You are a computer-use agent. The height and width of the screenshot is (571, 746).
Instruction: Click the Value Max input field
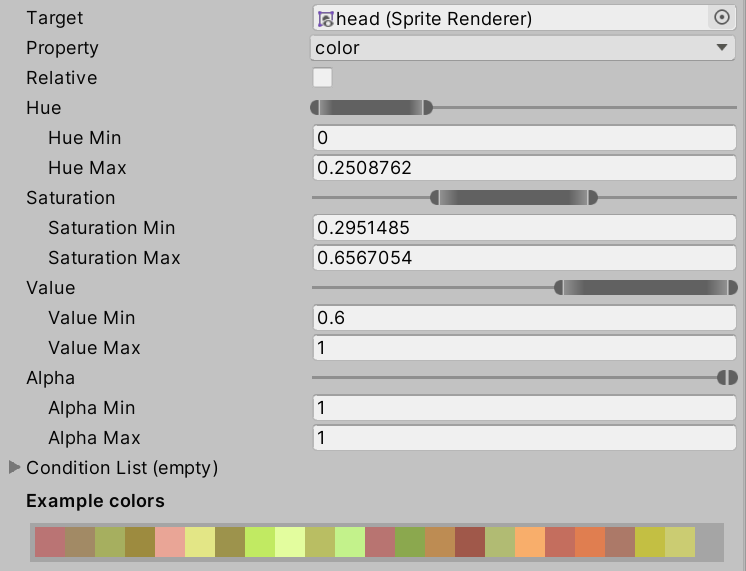(x=524, y=348)
